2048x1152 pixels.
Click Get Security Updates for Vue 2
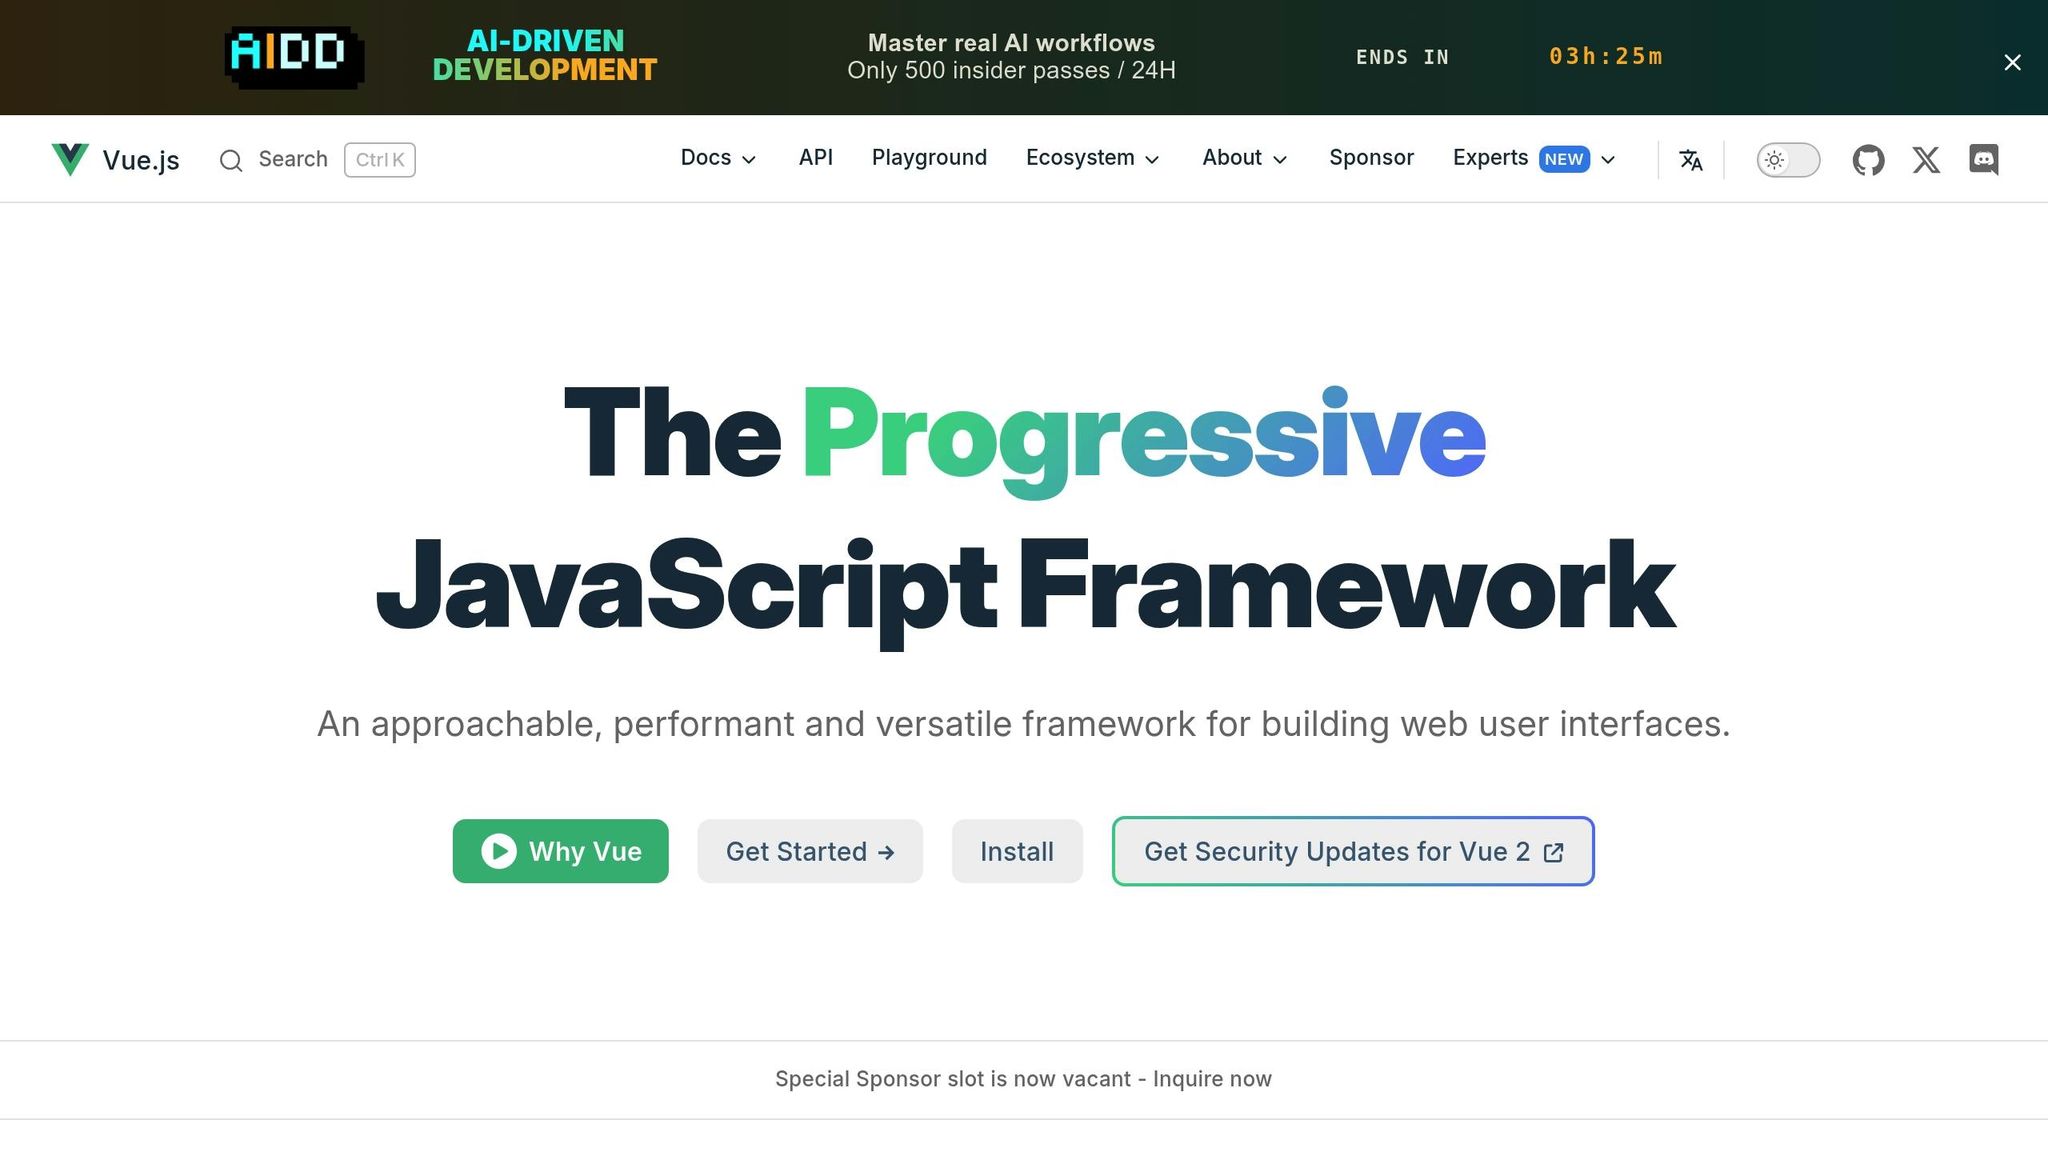(x=1353, y=851)
